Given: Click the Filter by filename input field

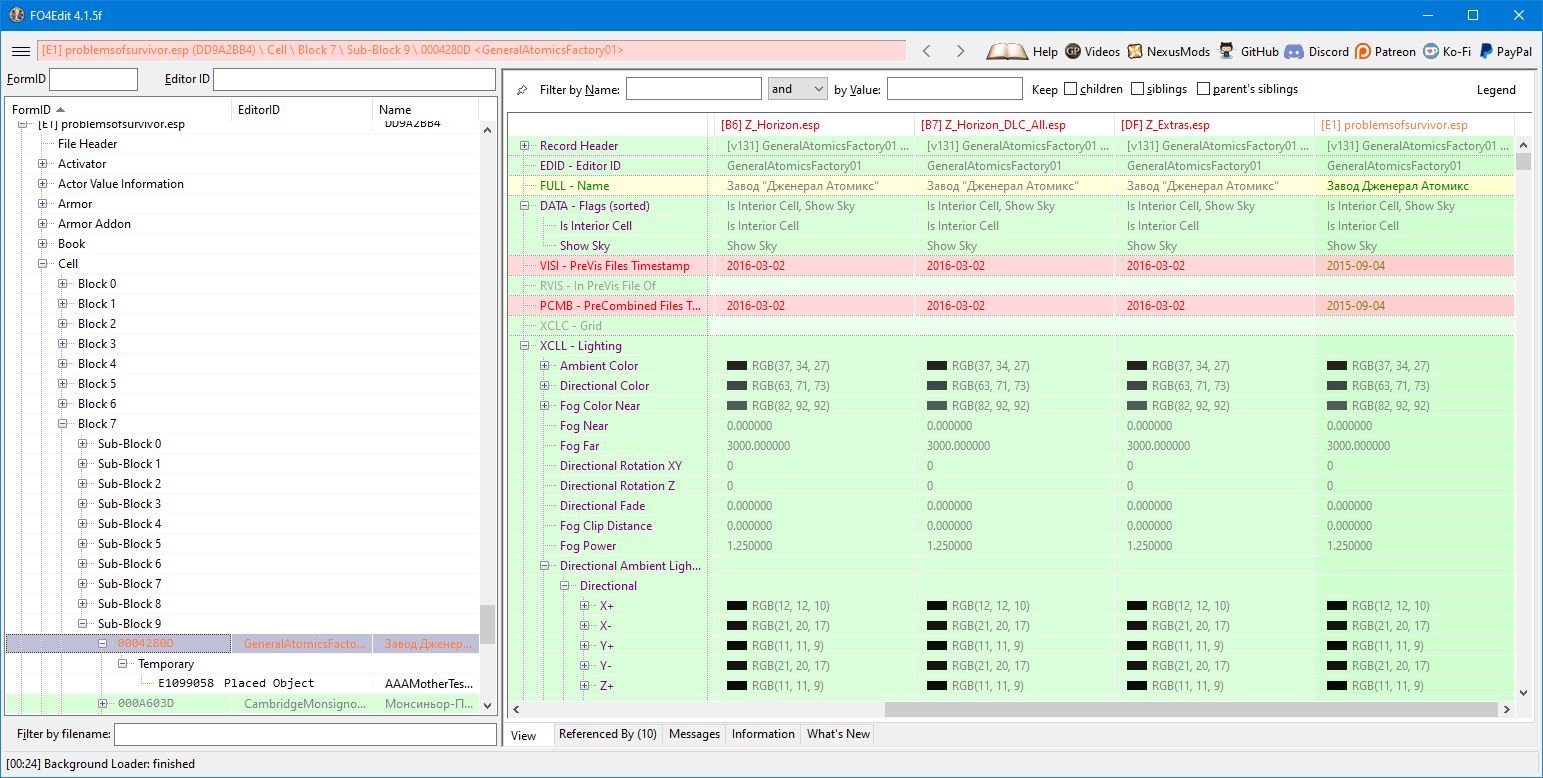Looking at the screenshot, I should [305, 735].
